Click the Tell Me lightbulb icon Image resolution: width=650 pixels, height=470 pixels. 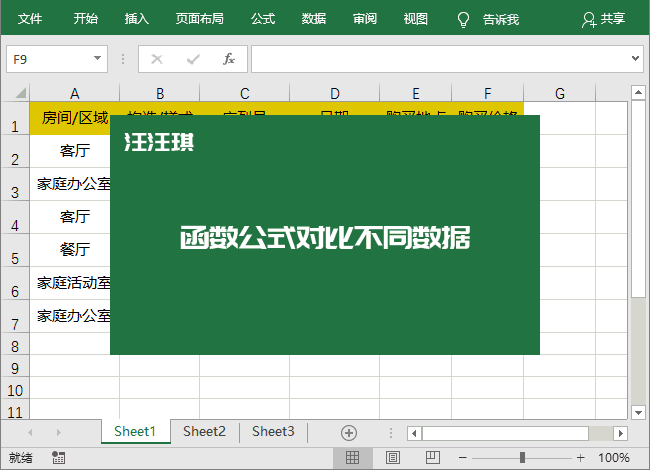(463, 19)
